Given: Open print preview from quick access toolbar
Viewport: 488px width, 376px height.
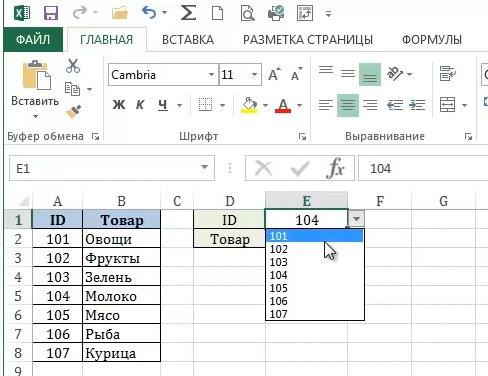Looking at the screenshot, I should [x=247, y=14].
